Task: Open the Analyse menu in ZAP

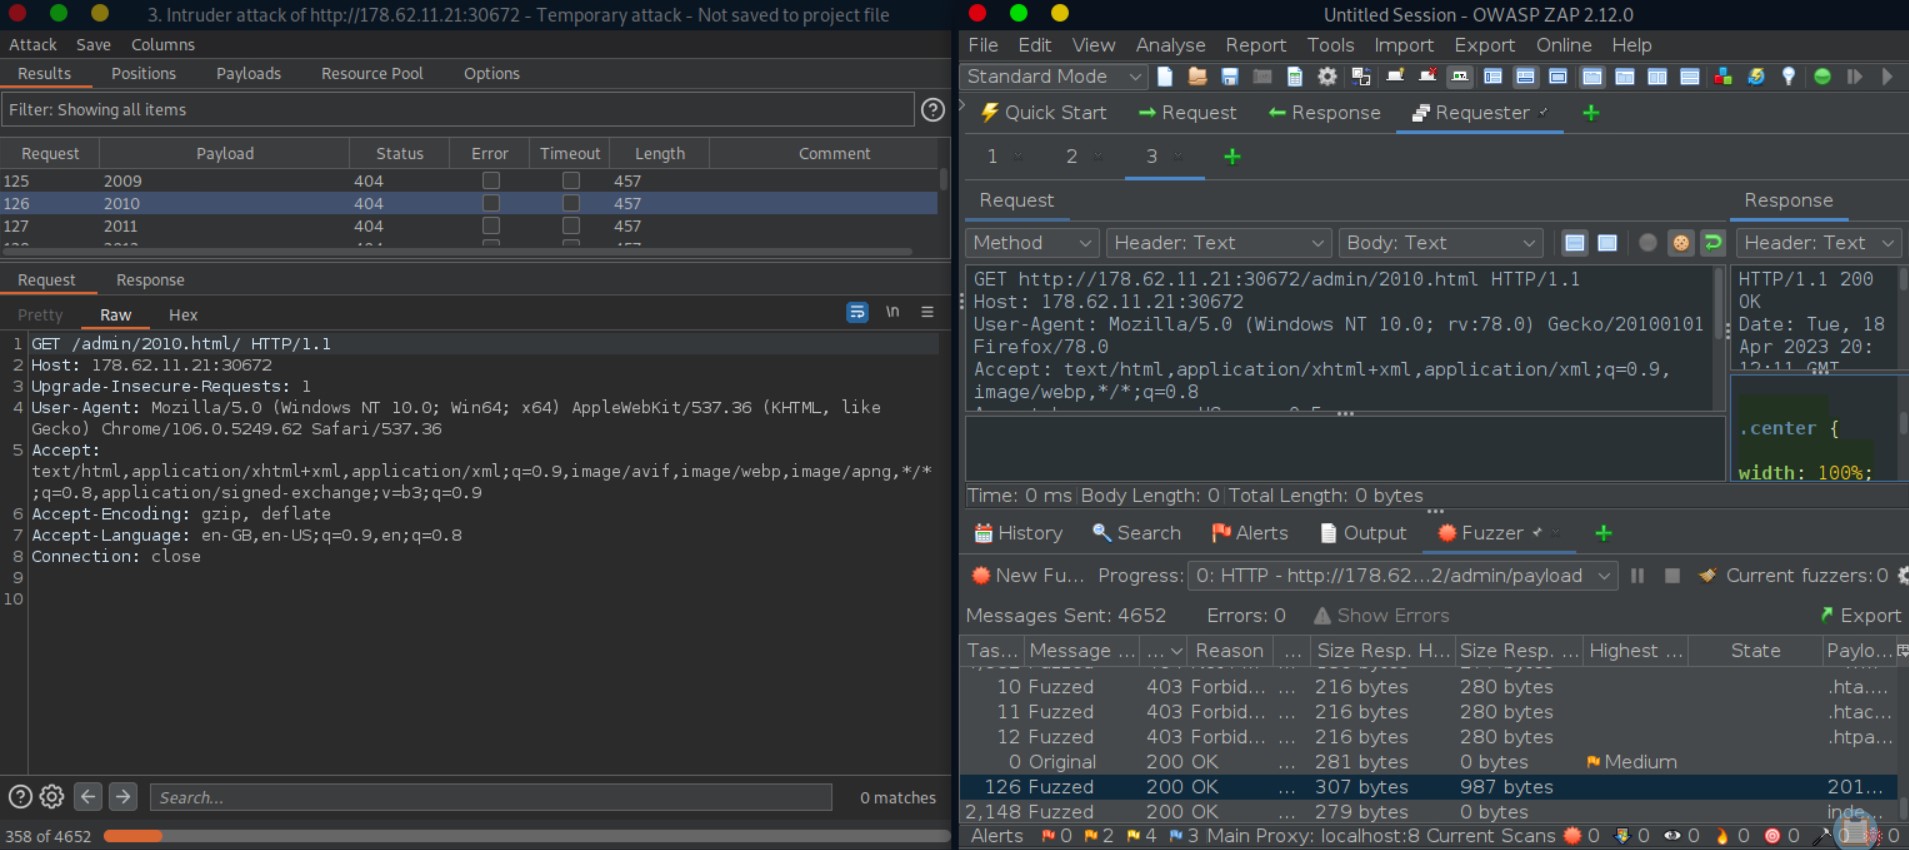Action: pos(1170,45)
